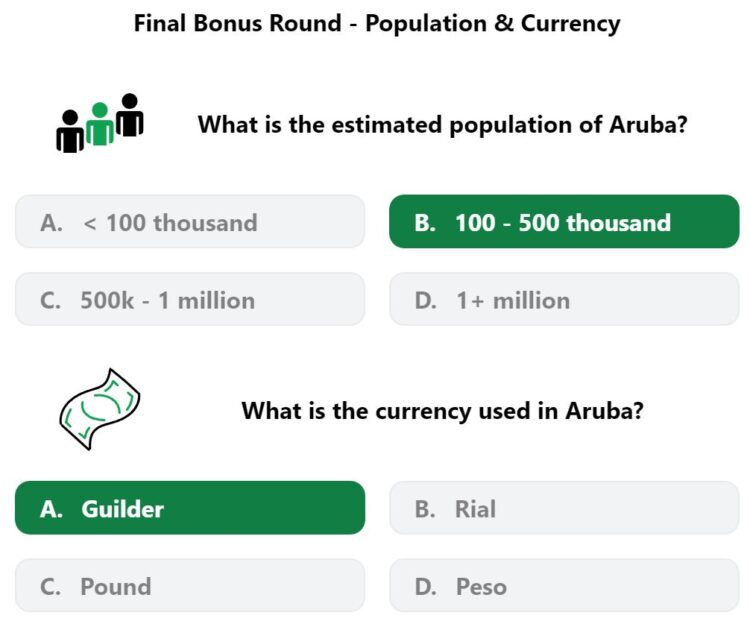The image size is (750, 624).
Task: Click the letter B of highlighted population answer
Action: click(x=425, y=223)
